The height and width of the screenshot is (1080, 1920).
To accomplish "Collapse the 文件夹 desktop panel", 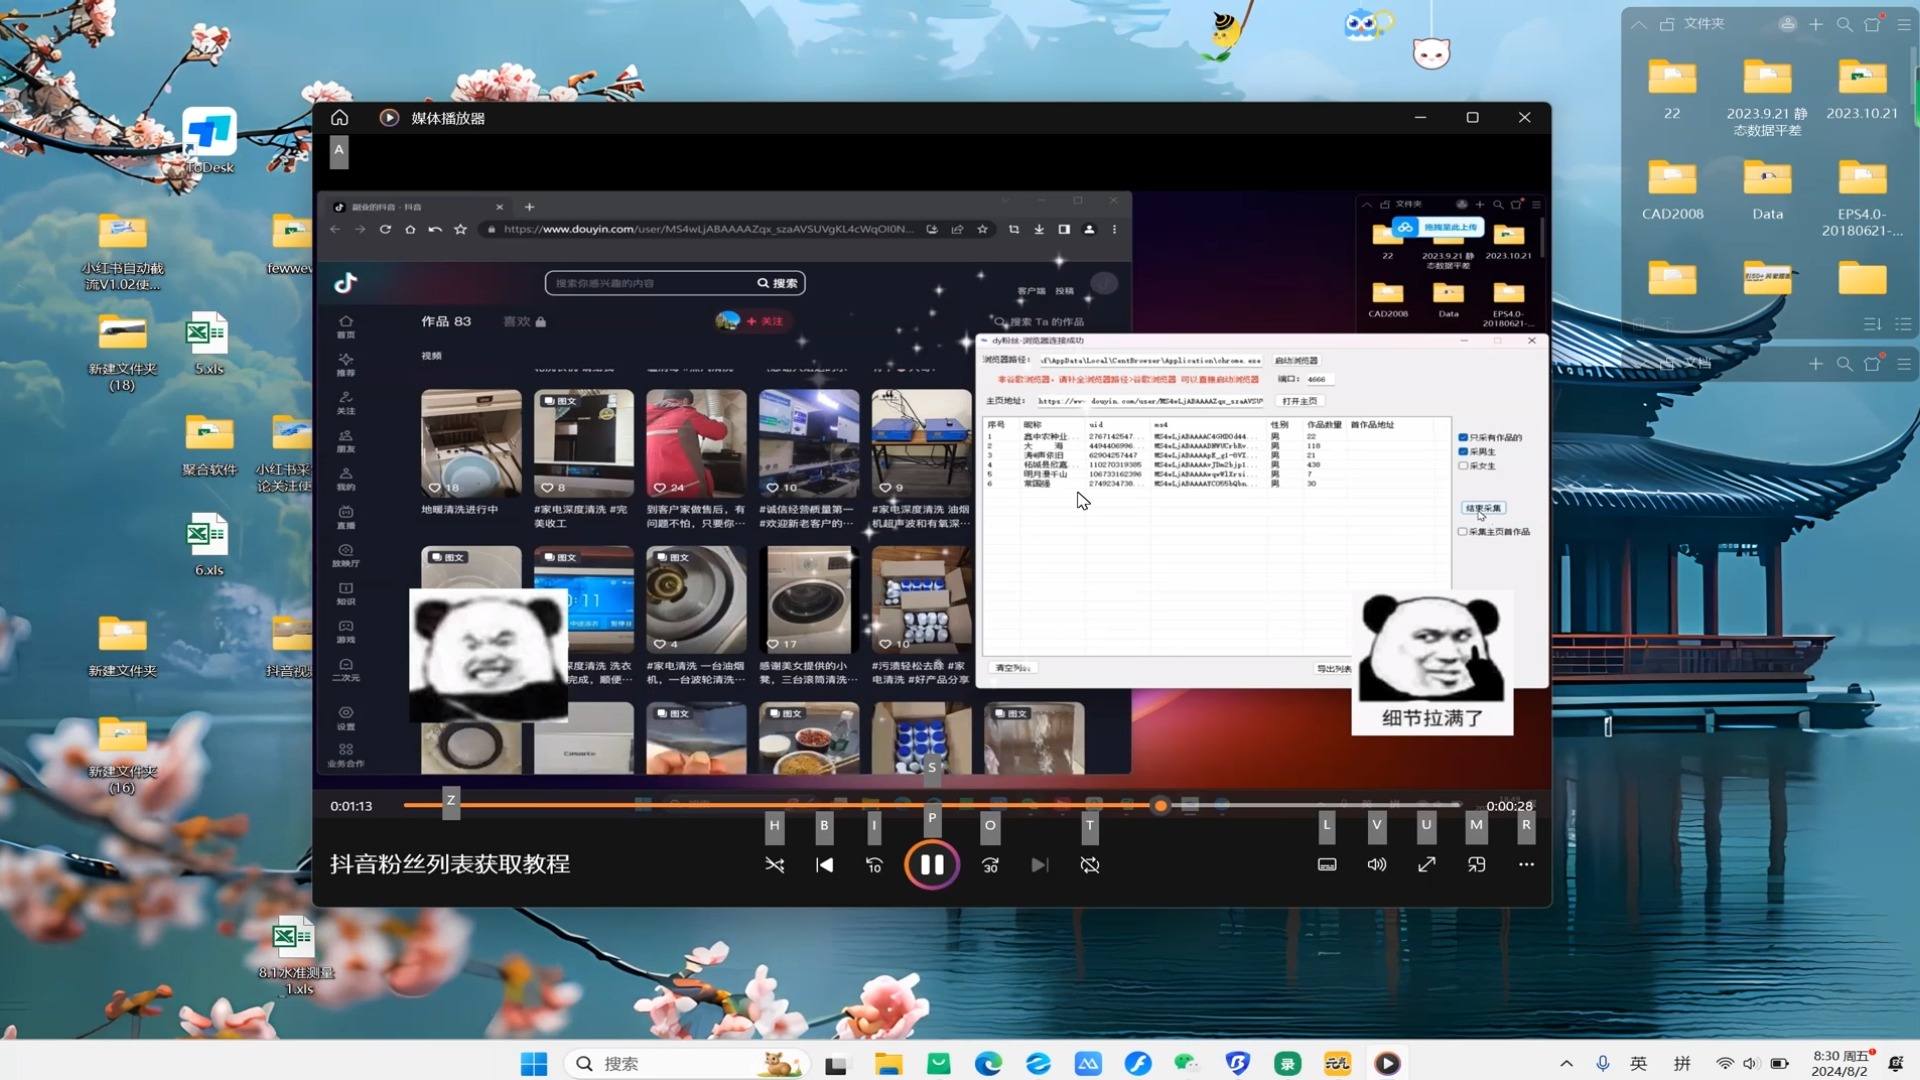I will click(1638, 24).
